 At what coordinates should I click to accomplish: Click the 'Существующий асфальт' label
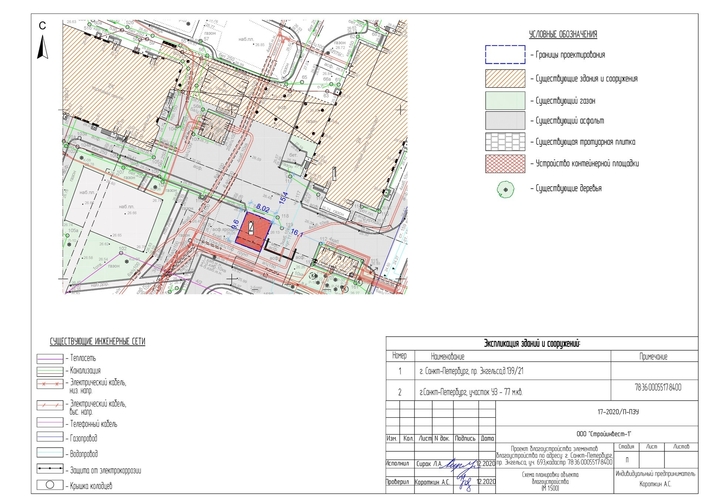pyautogui.click(x=570, y=121)
